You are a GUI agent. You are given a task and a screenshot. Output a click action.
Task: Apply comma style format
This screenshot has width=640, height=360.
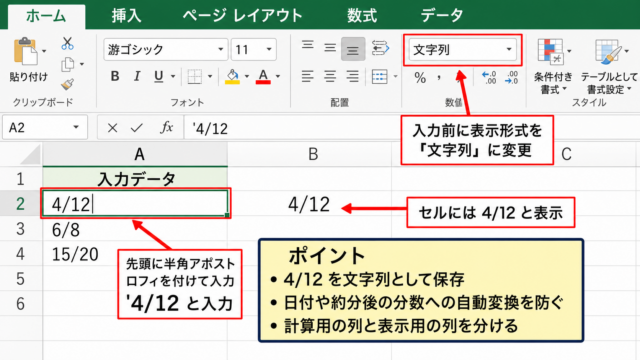tap(439, 77)
